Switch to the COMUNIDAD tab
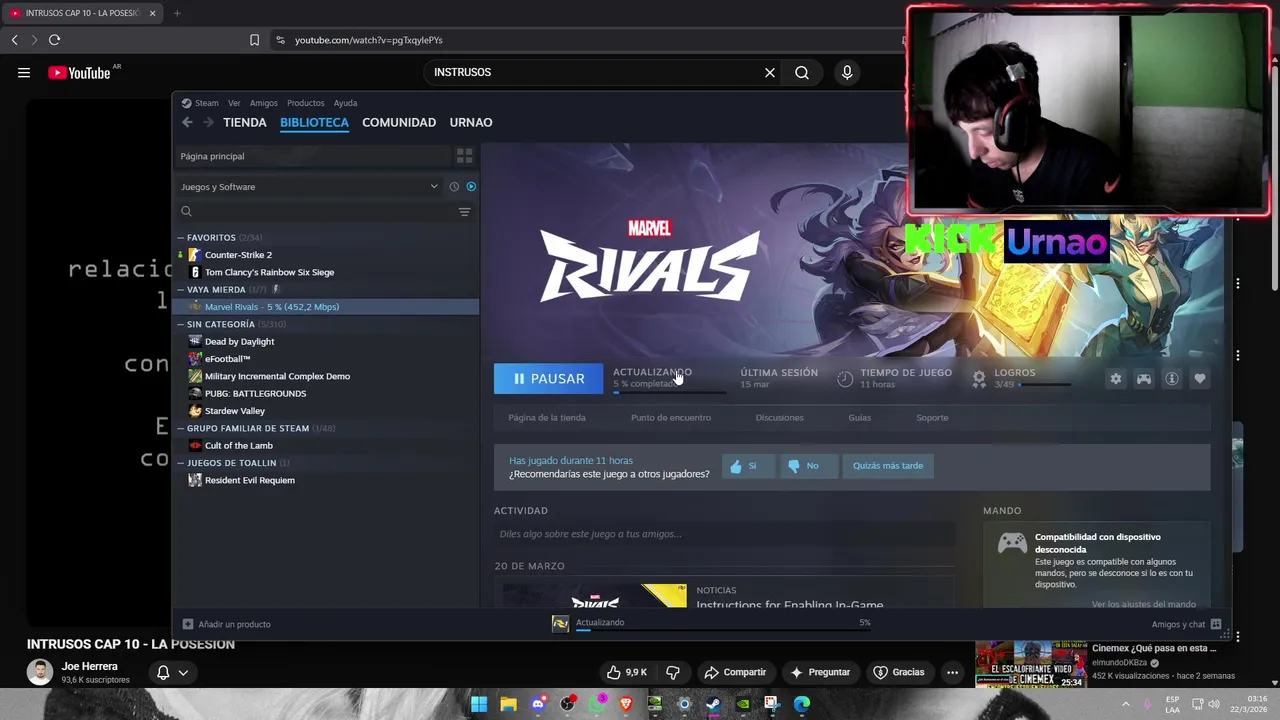This screenshot has height=720, width=1280. point(399,122)
